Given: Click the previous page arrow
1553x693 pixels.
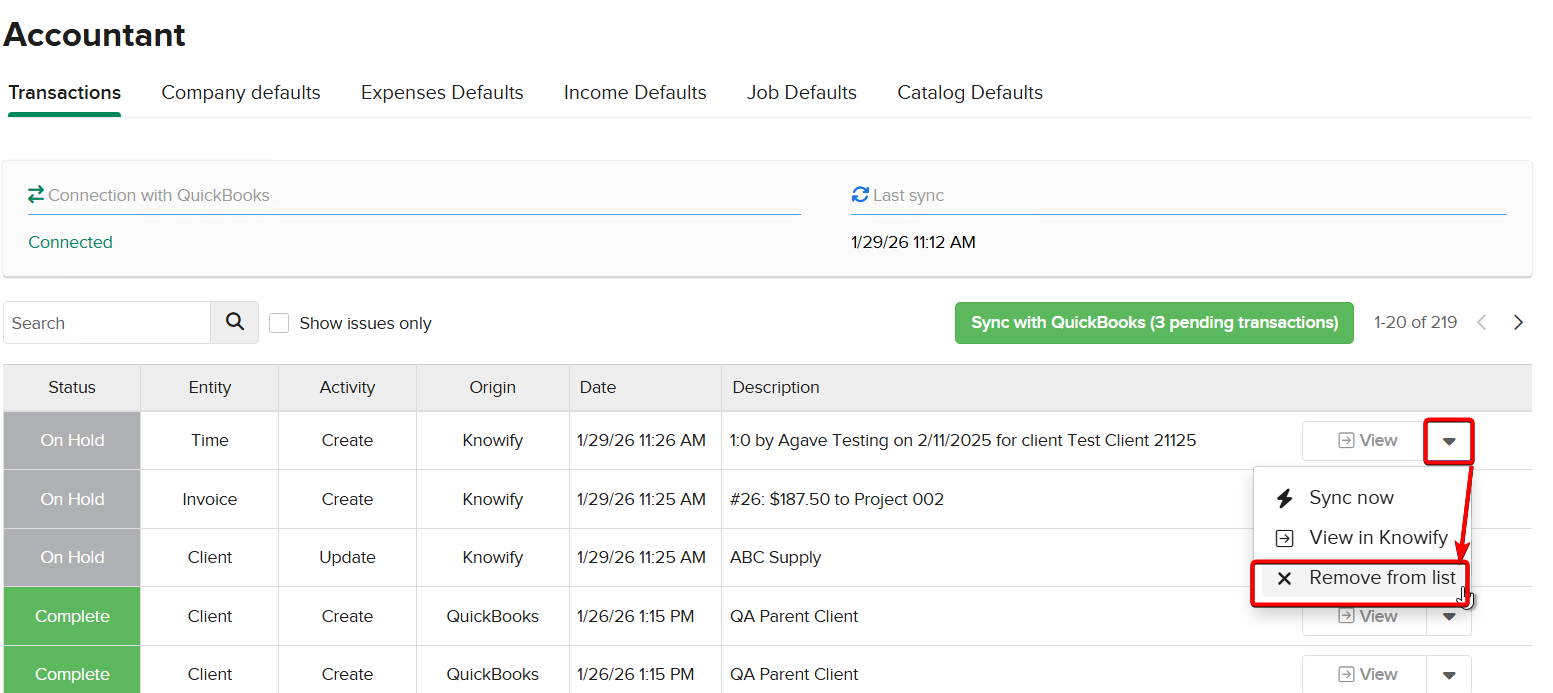Looking at the screenshot, I should pyautogui.click(x=1482, y=322).
